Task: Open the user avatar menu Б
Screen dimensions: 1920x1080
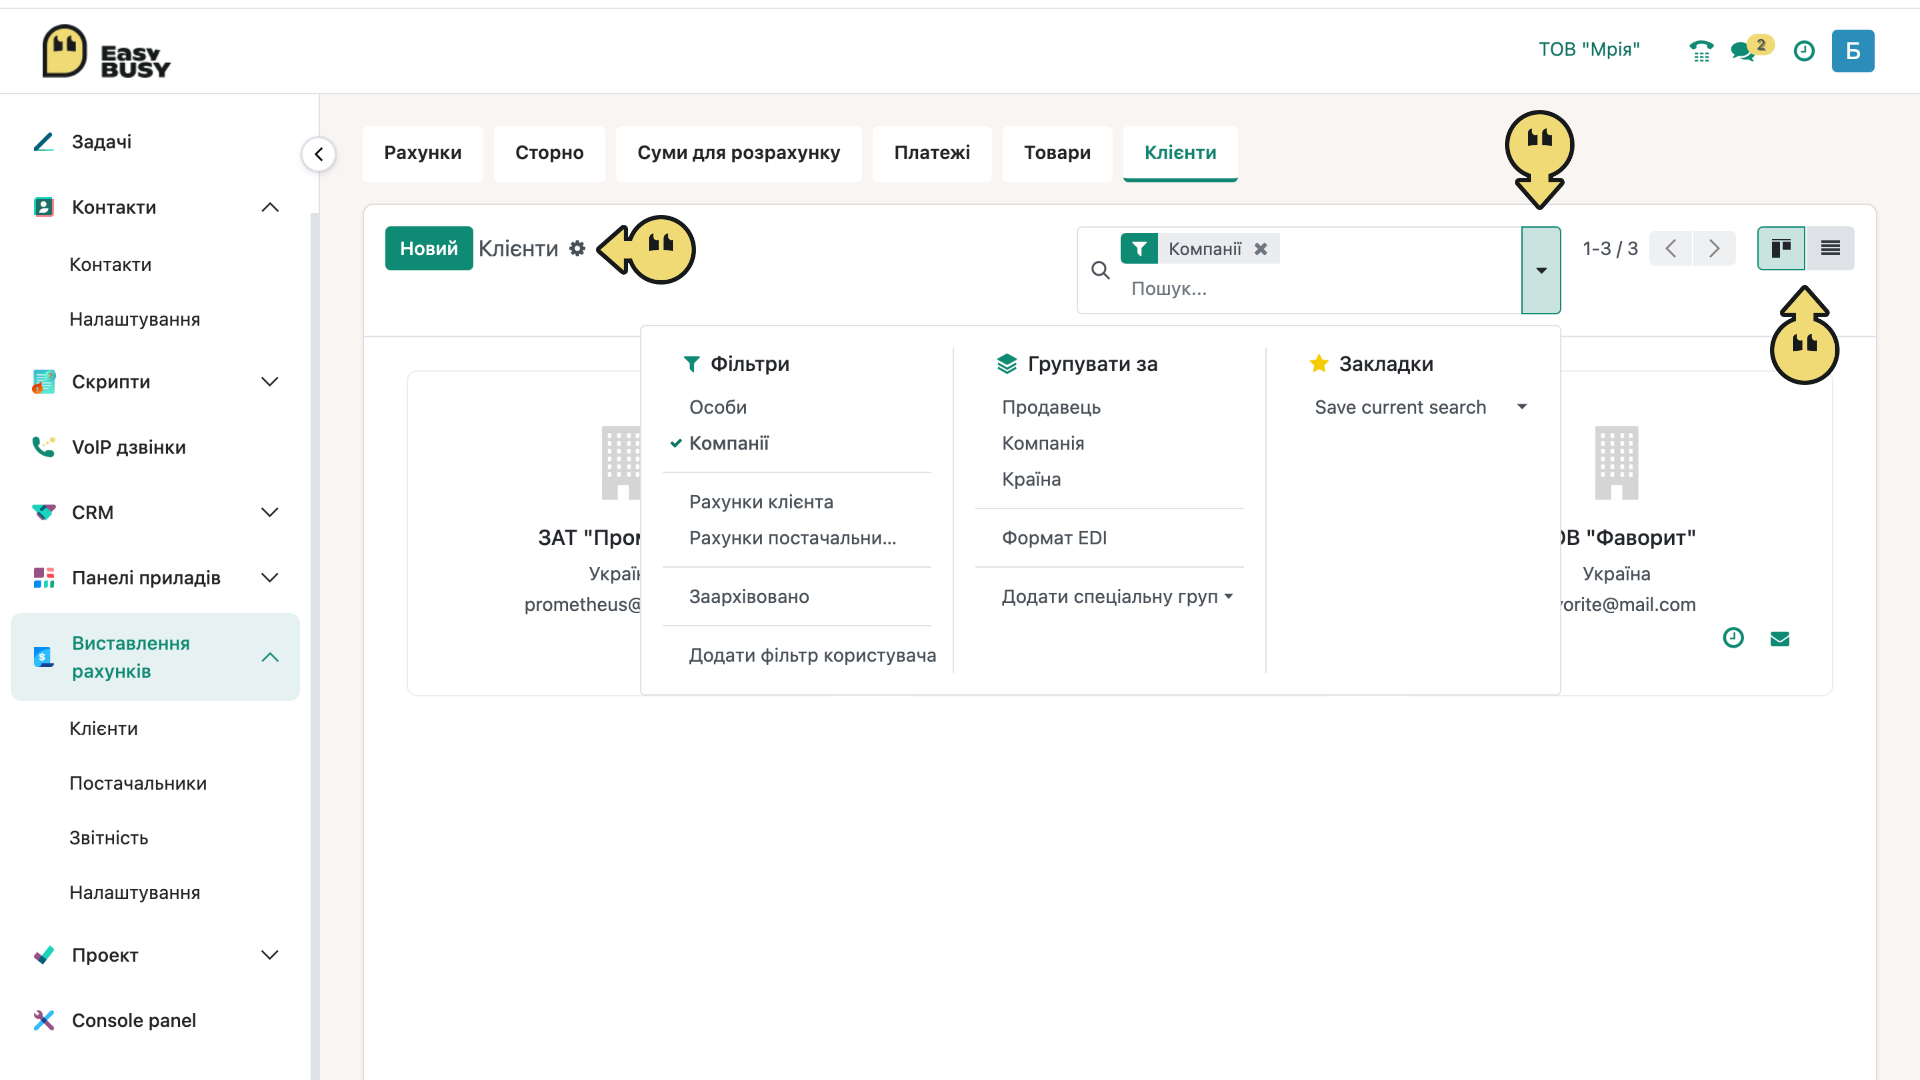Action: pos(1853,51)
